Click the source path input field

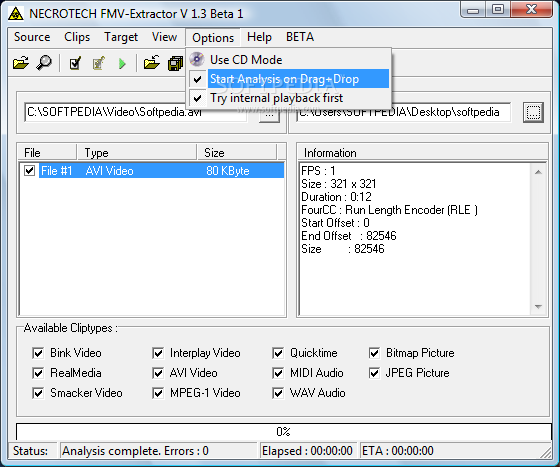(136, 113)
